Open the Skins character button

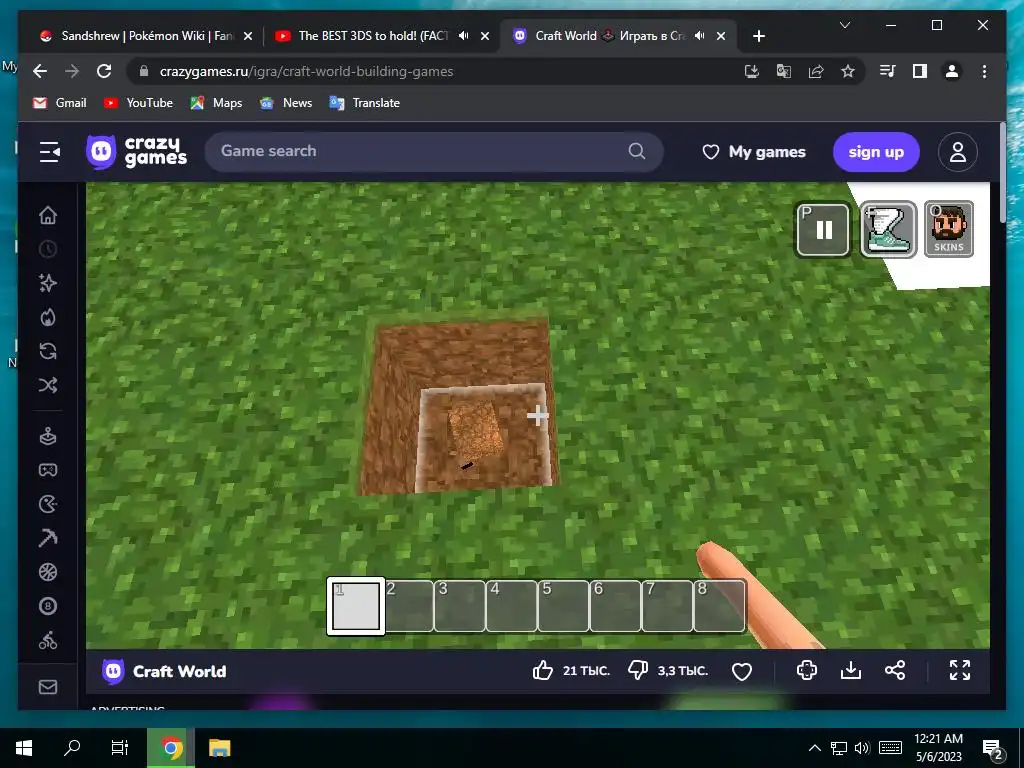(948, 229)
